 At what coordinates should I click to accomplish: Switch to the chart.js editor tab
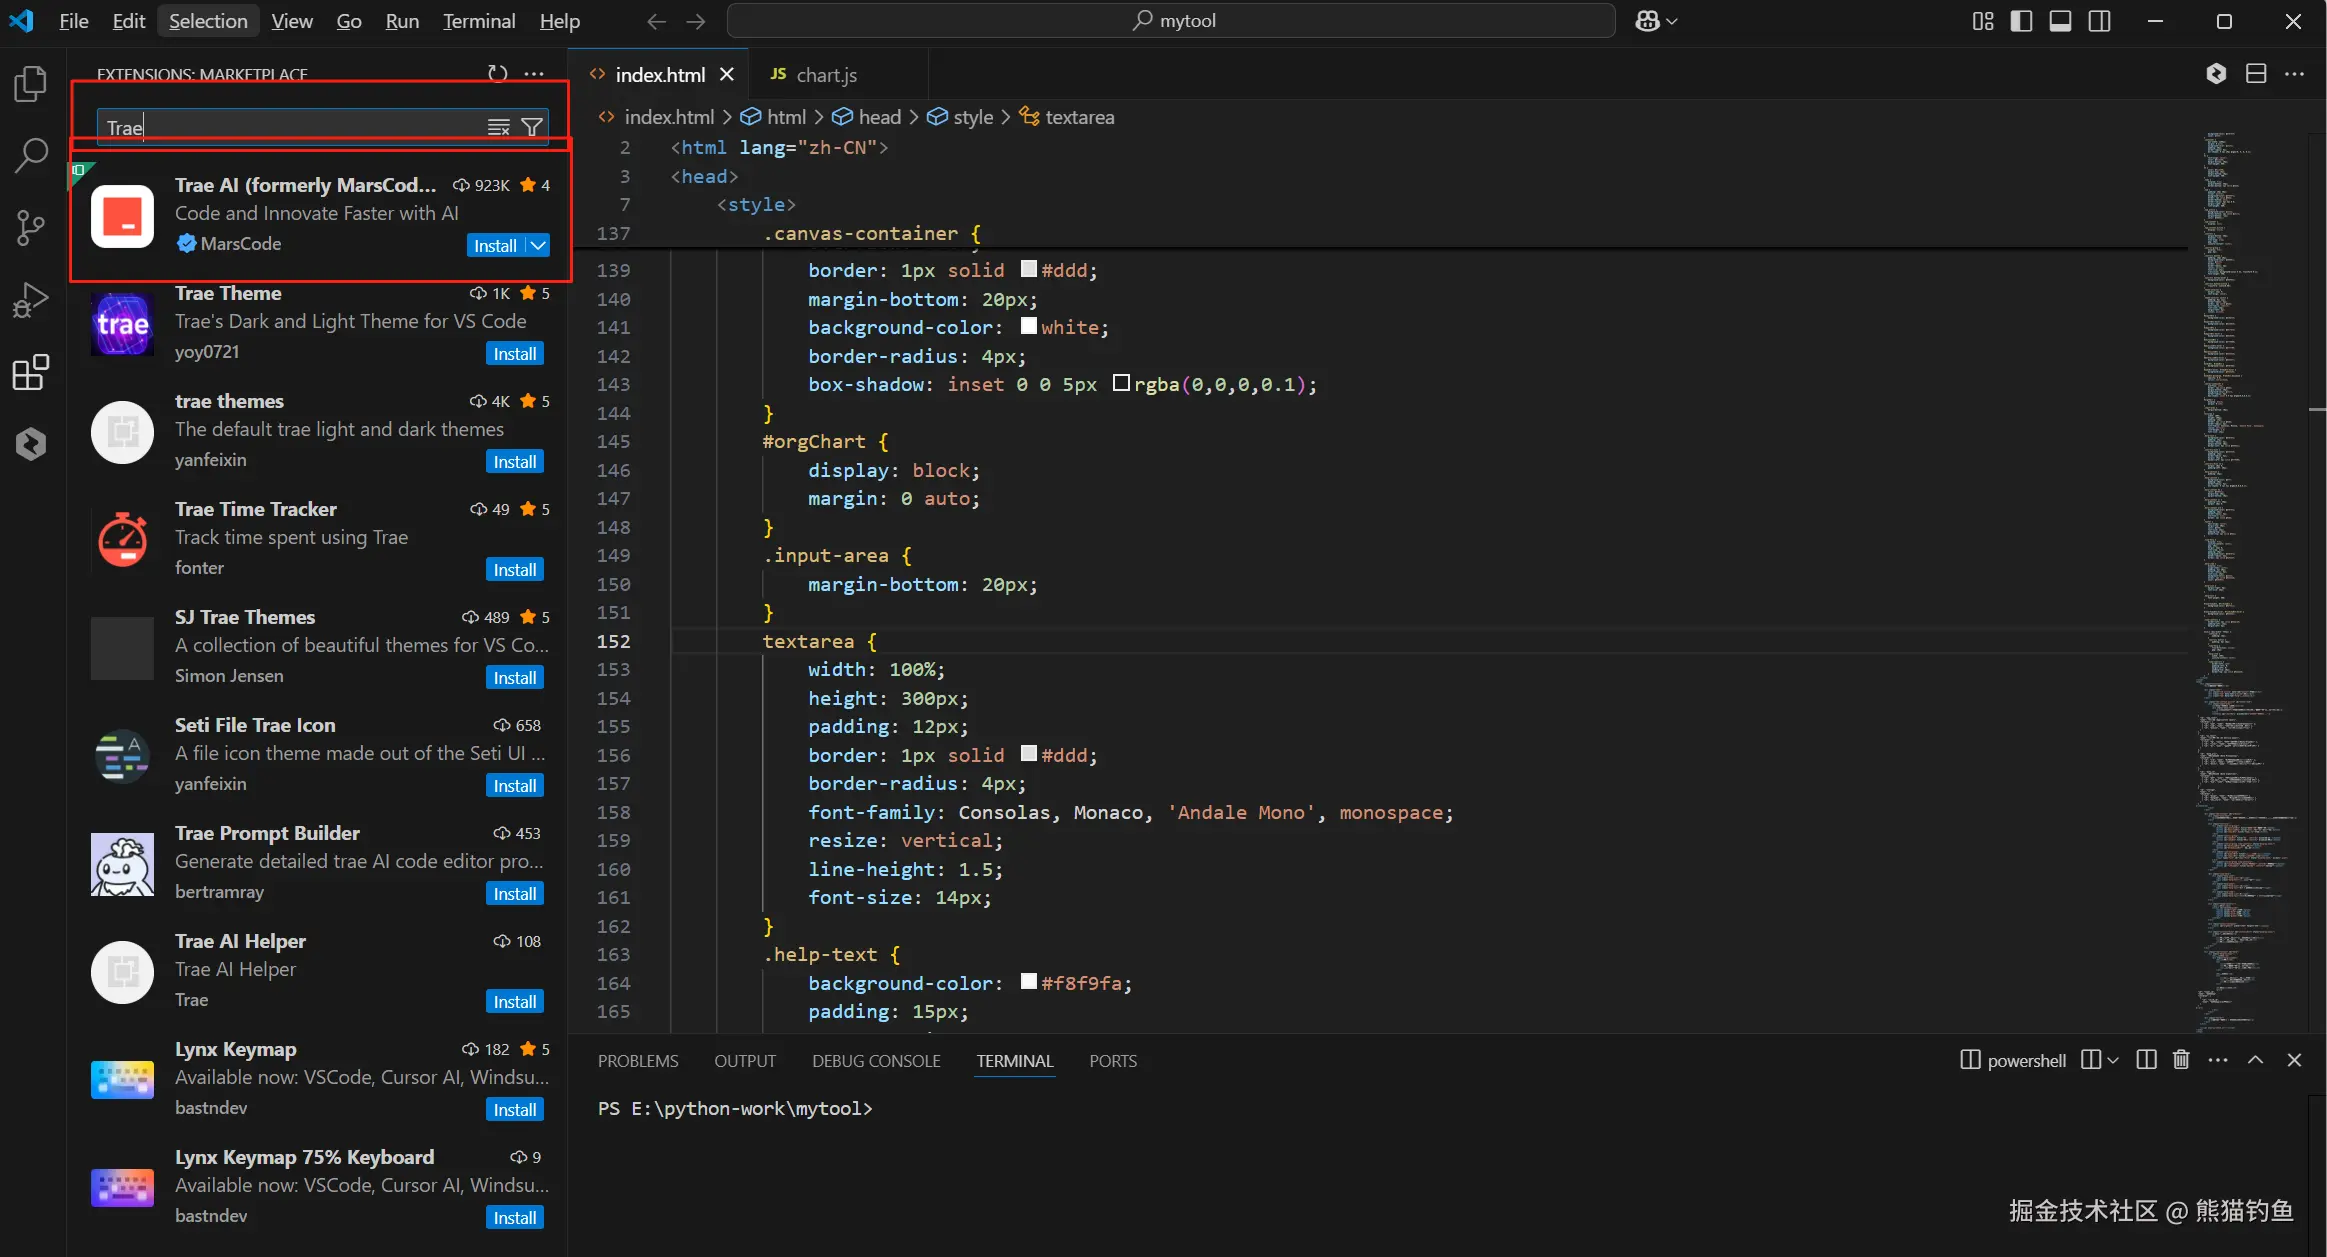pyautogui.click(x=826, y=75)
